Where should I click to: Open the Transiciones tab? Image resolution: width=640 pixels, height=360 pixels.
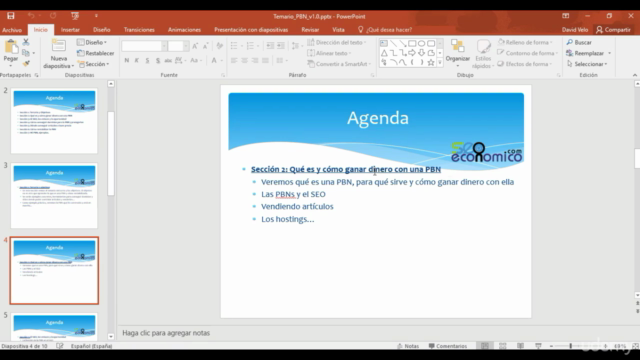coord(139,30)
